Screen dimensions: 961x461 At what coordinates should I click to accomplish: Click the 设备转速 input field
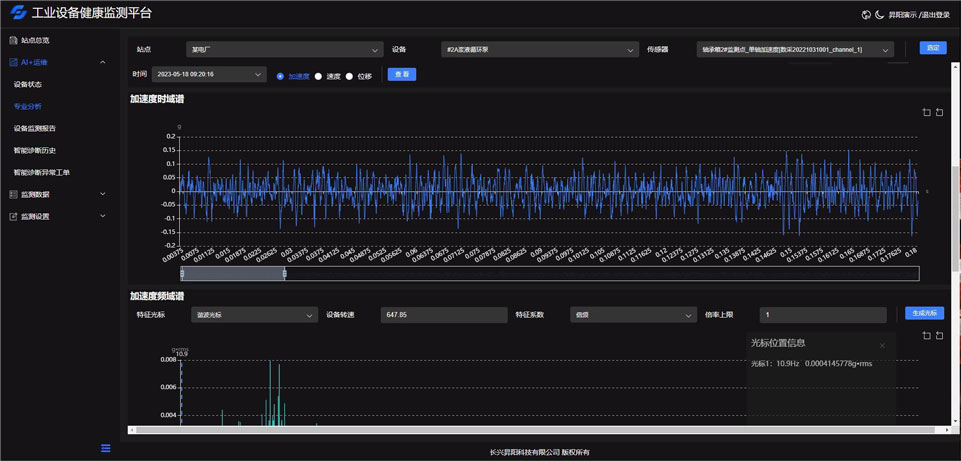(x=444, y=315)
